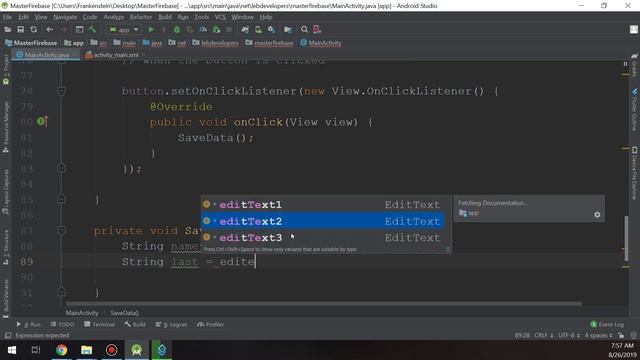Click the Debug app bug icon

pyautogui.click(x=177, y=29)
